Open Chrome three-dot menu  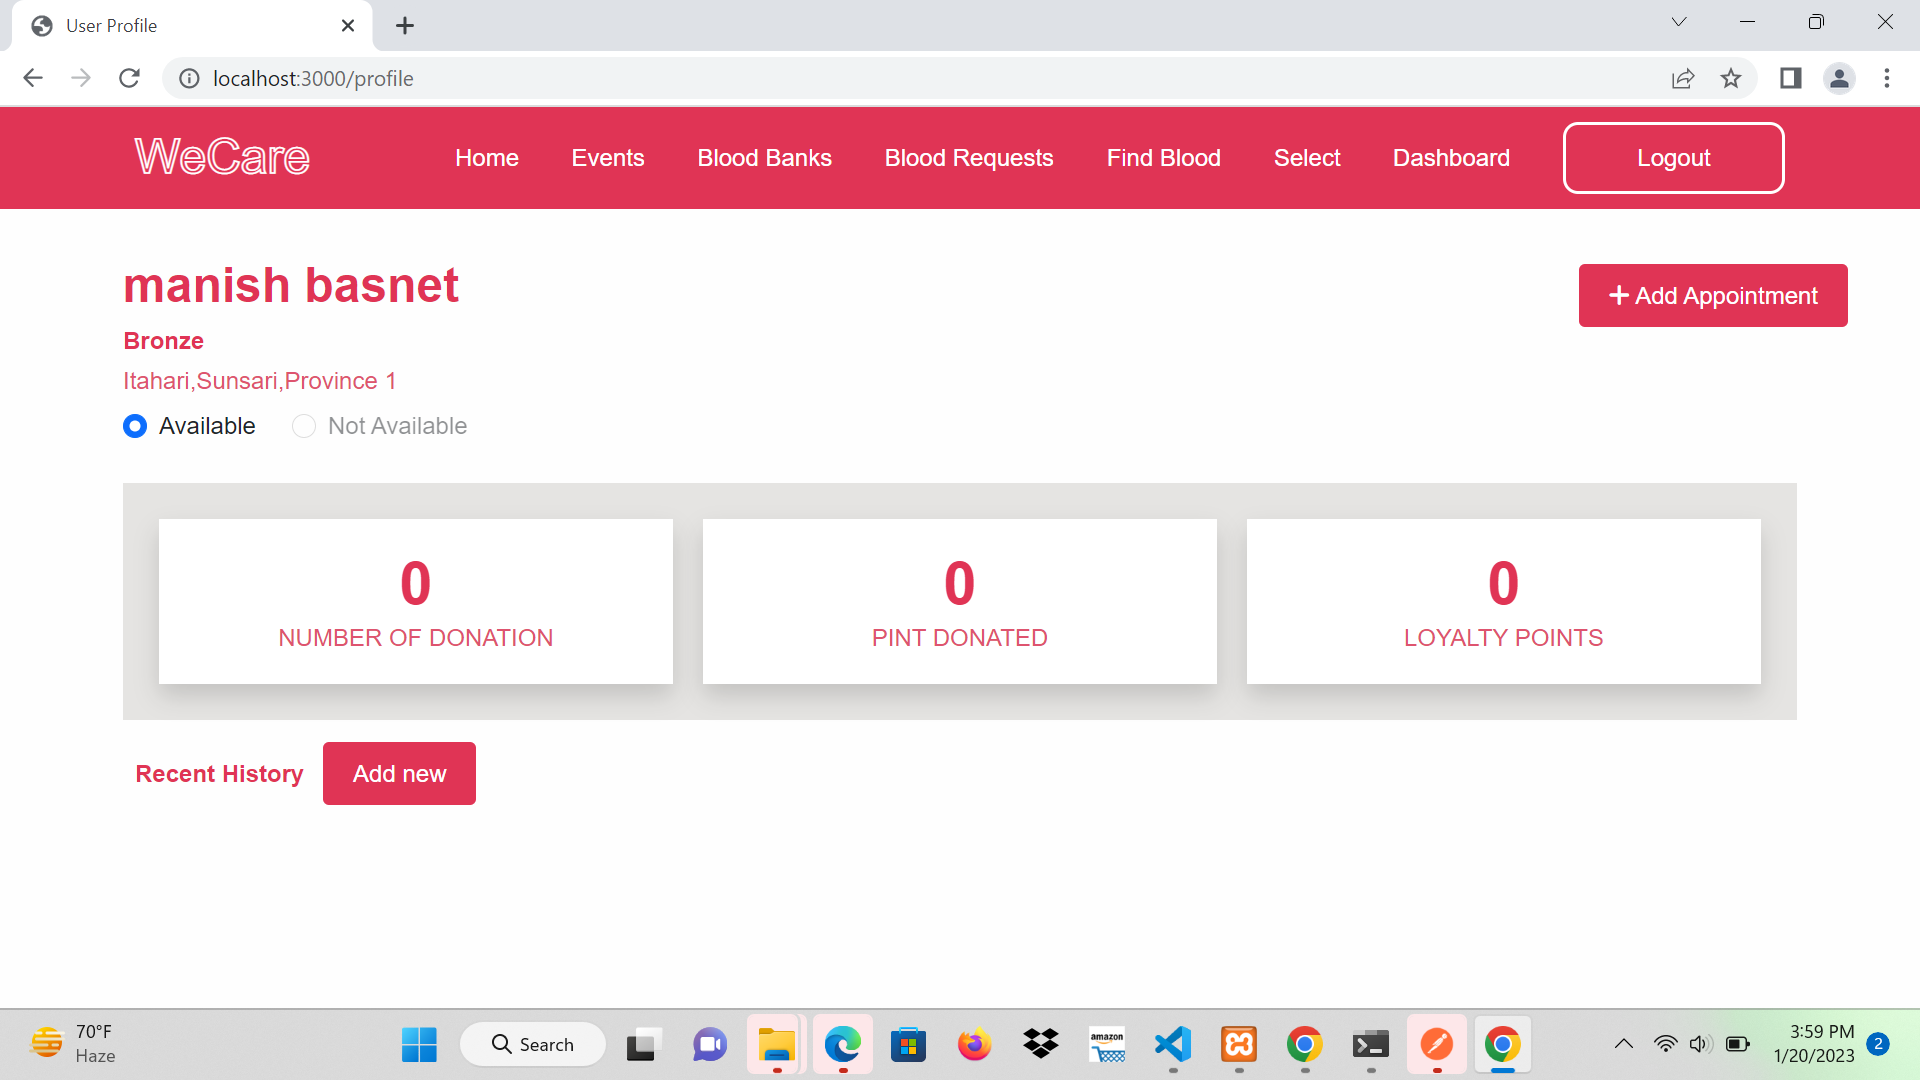[x=1887, y=78]
